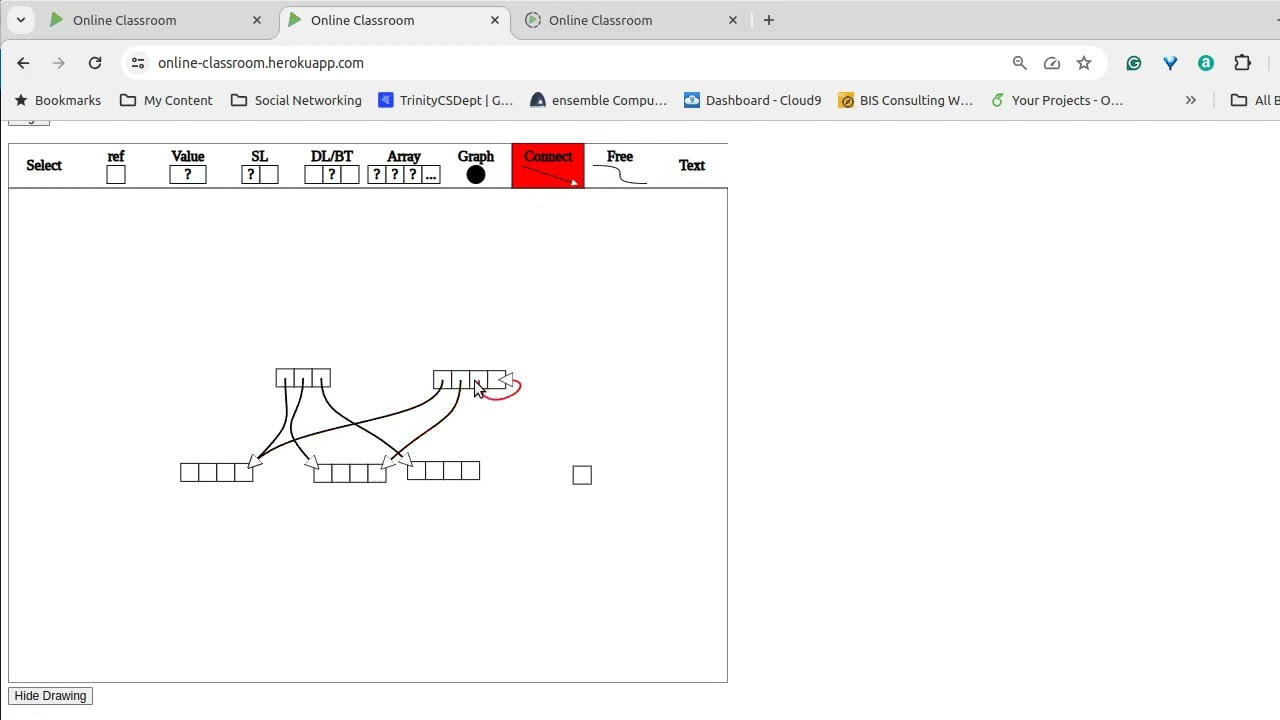Open the My Content bookmark folder
The height and width of the screenshot is (720, 1280).
point(166,100)
